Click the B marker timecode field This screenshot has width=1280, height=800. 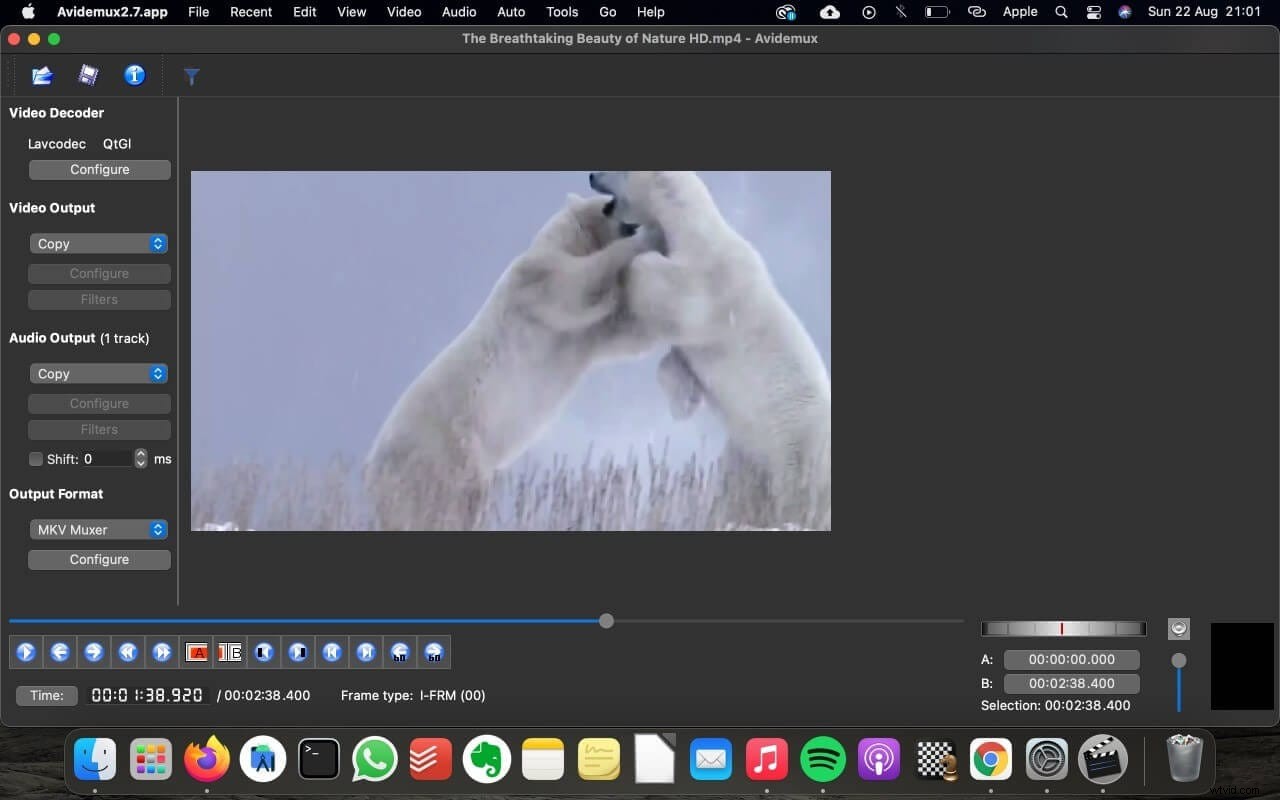coord(1072,683)
